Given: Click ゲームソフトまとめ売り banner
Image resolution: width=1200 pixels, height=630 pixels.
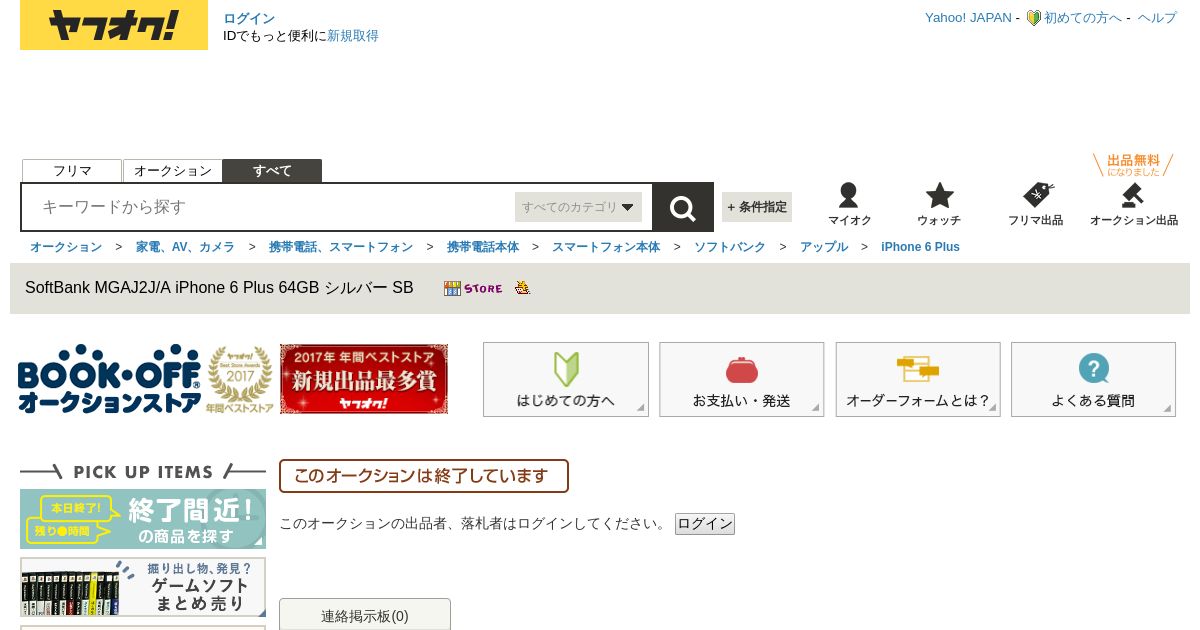Looking at the screenshot, I should pyautogui.click(x=143, y=587).
